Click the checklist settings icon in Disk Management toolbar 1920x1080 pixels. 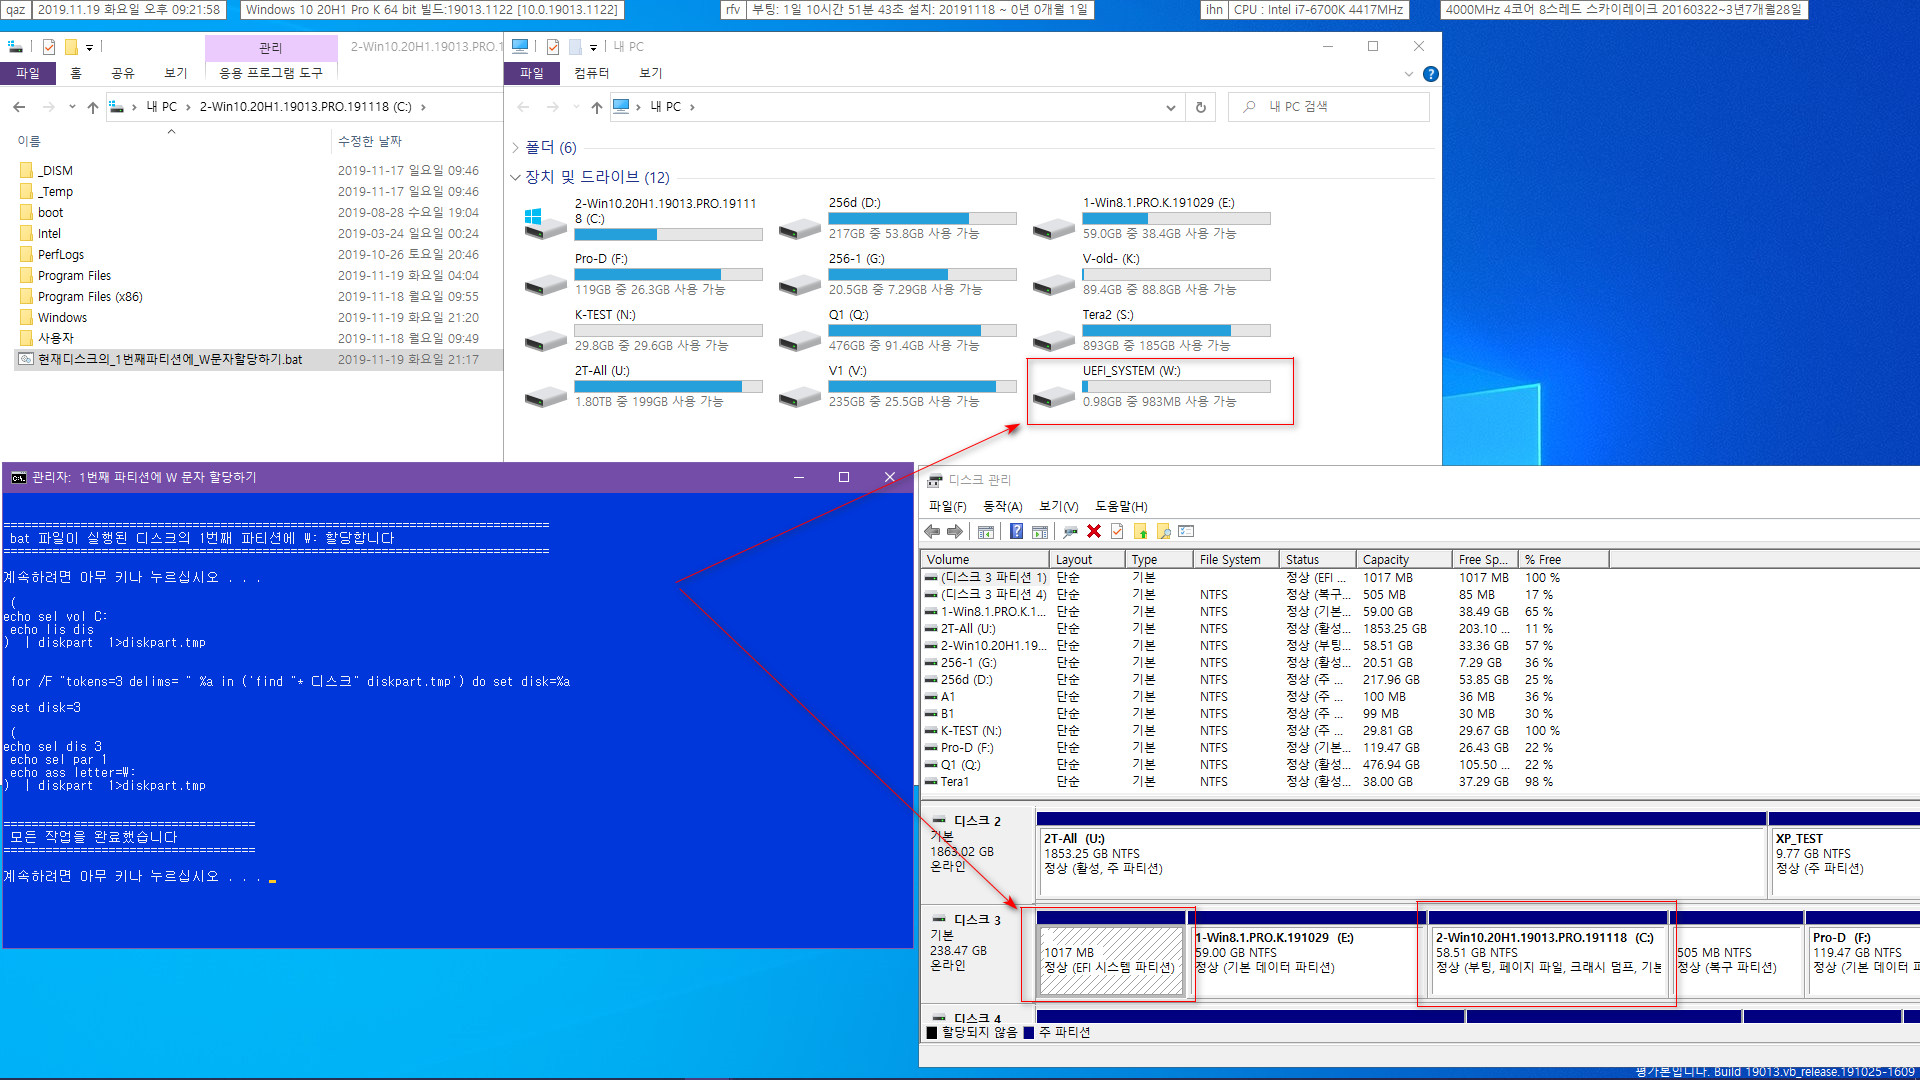tap(1187, 531)
